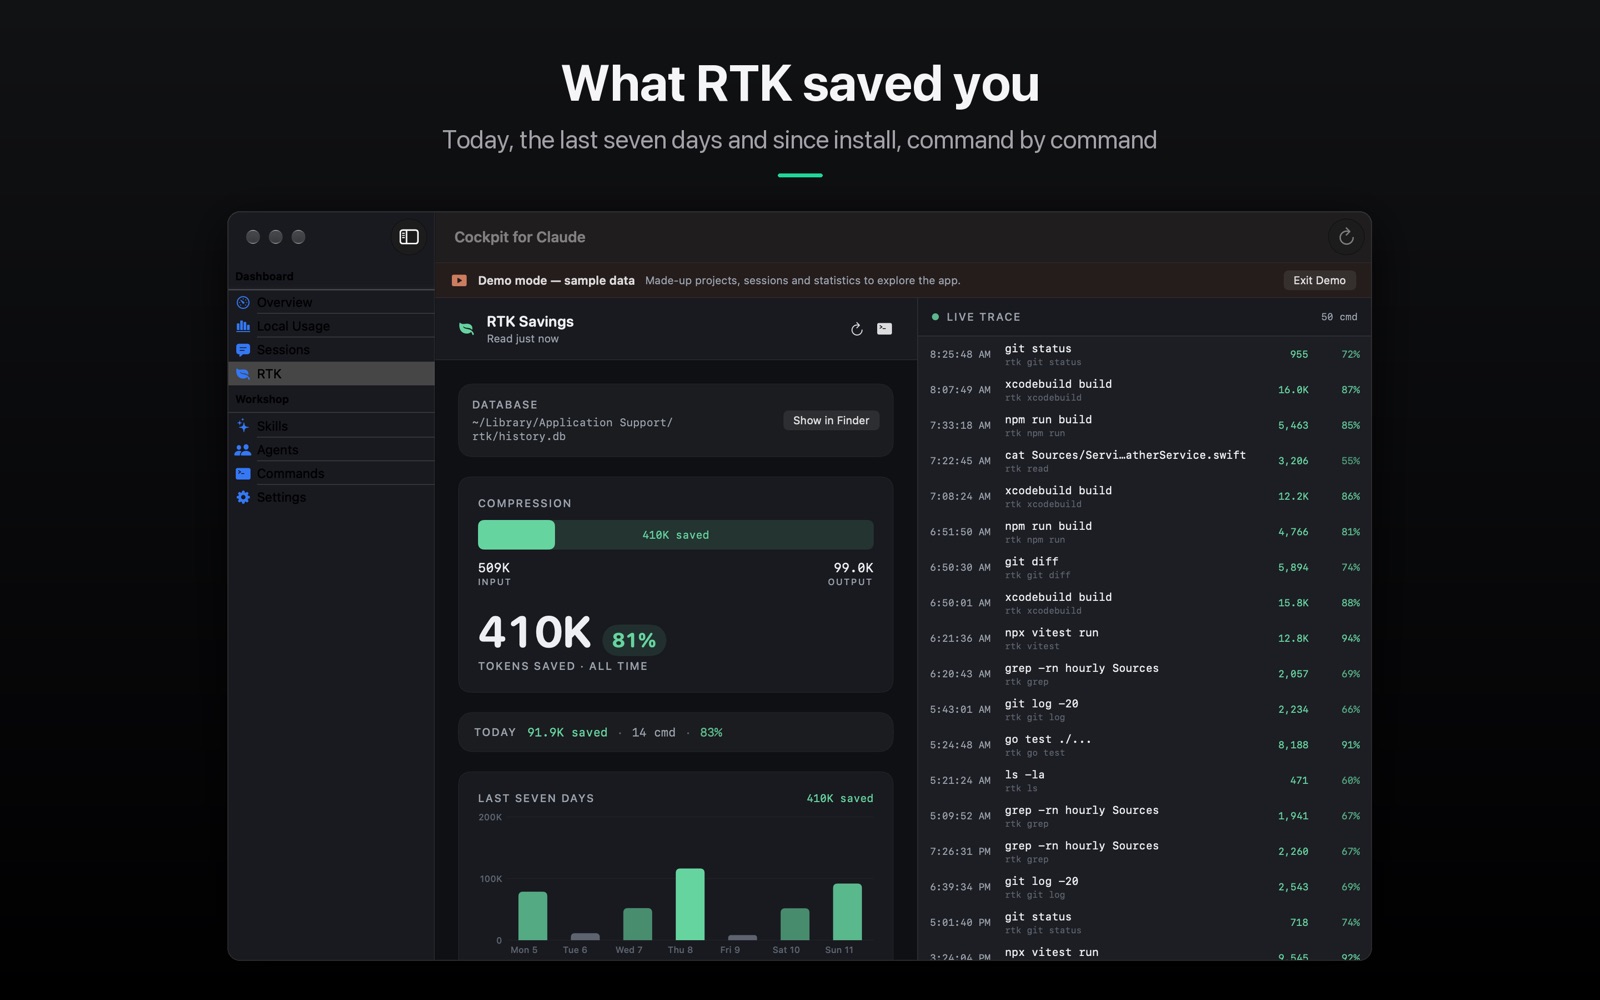The width and height of the screenshot is (1600, 1000).
Task: Click the 99.0K output value
Action: (x=853, y=567)
